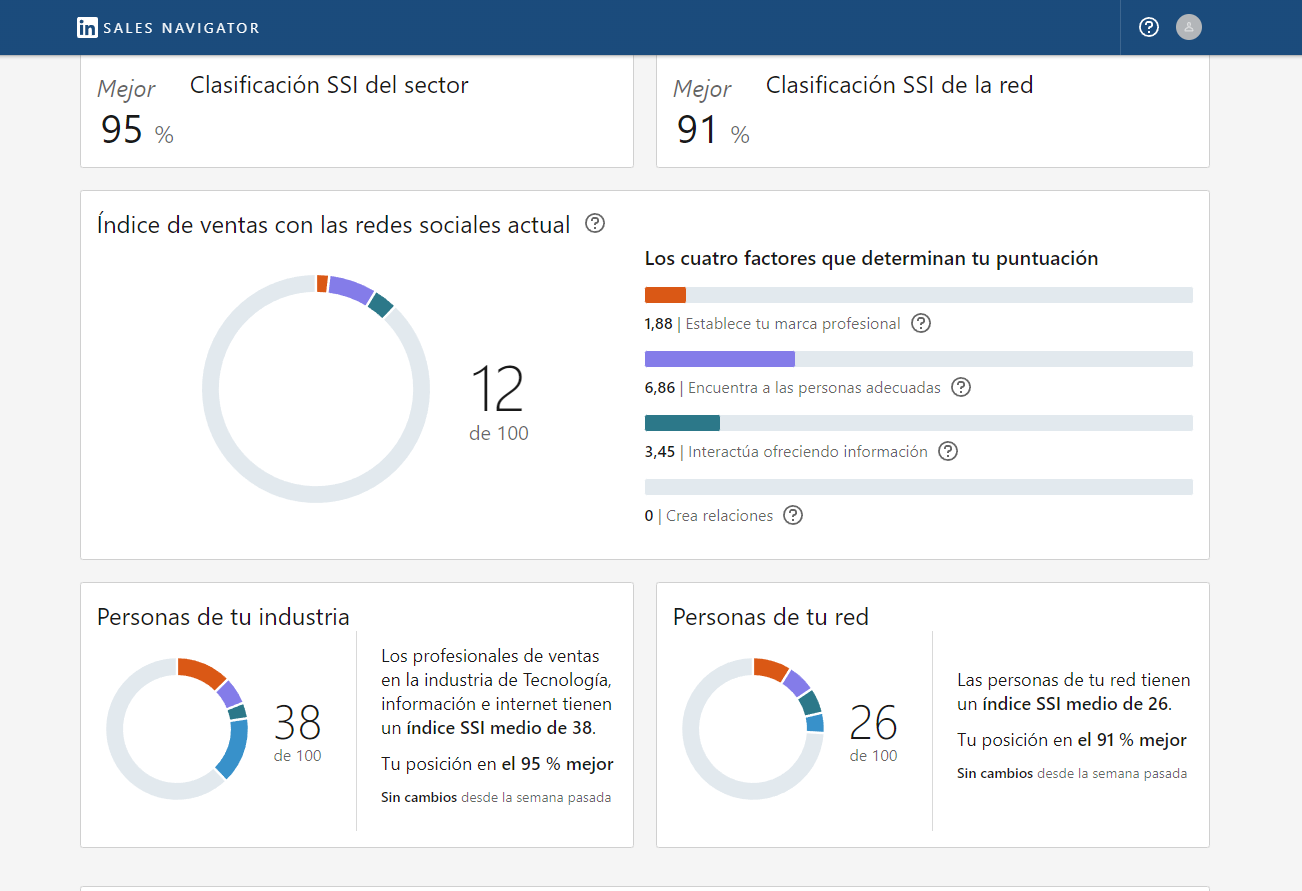Click the 0 Crea relaciones label
This screenshot has height=891, width=1302.
[x=709, y=516]
